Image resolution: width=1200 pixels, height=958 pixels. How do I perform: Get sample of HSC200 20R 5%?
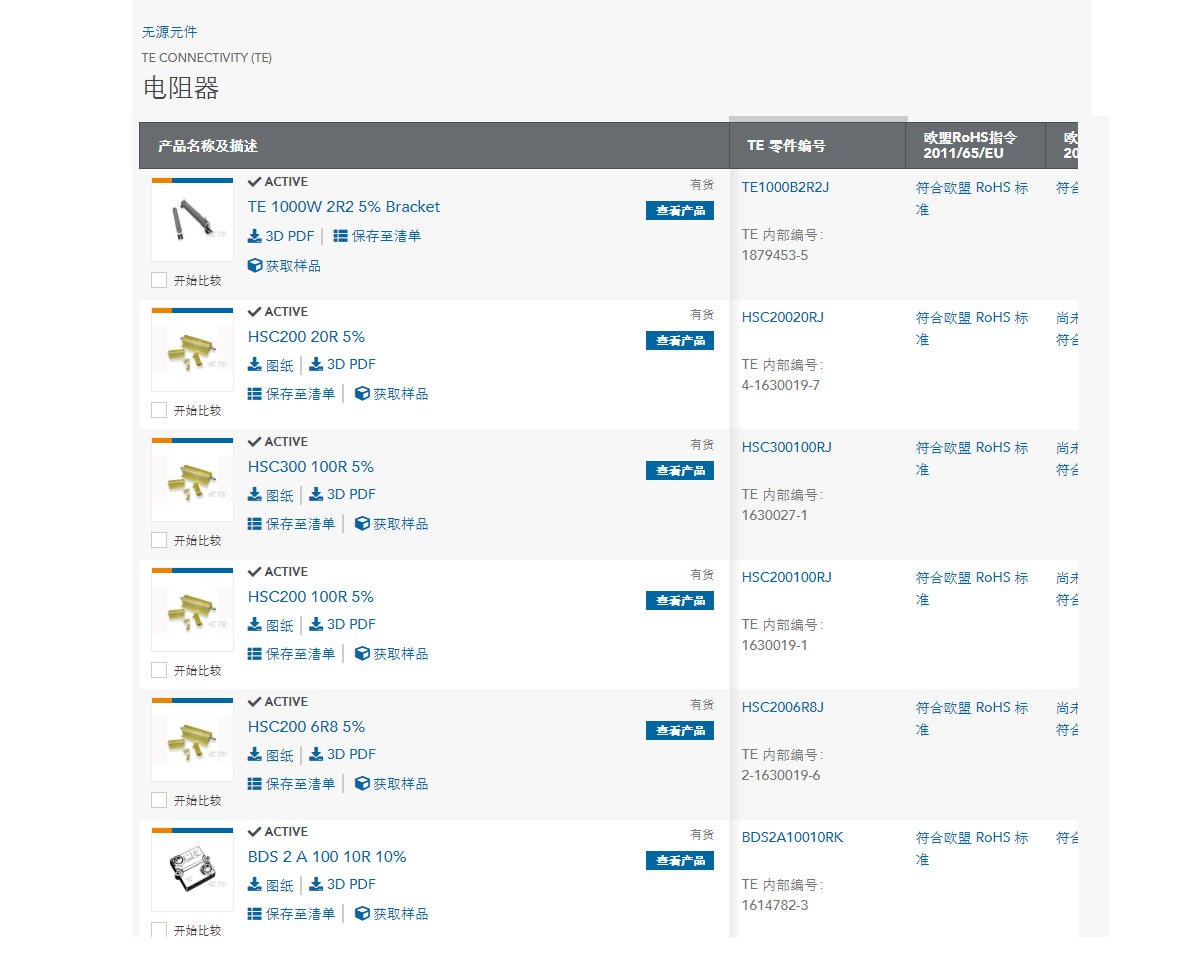392,394
